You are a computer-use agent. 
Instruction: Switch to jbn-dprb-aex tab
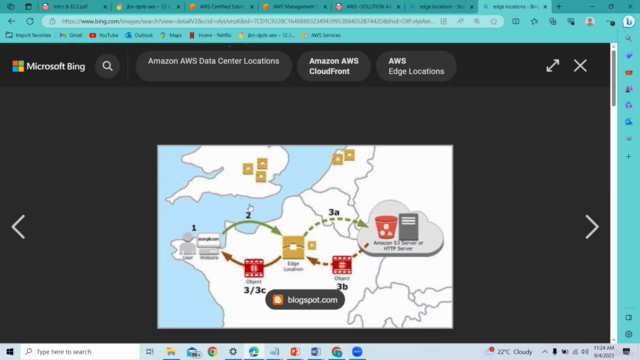click(x=147, y=7)
